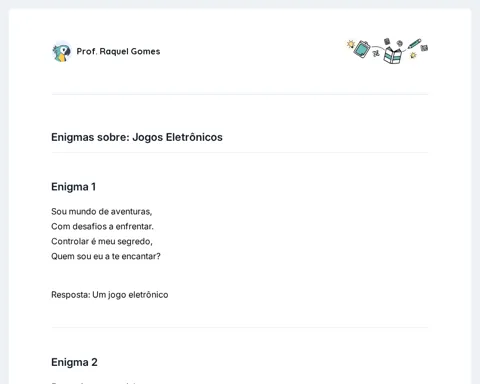Viewport: 480px width, 384px height.
Task: Click the Enigma 2 heading
Action: [74, 362]
